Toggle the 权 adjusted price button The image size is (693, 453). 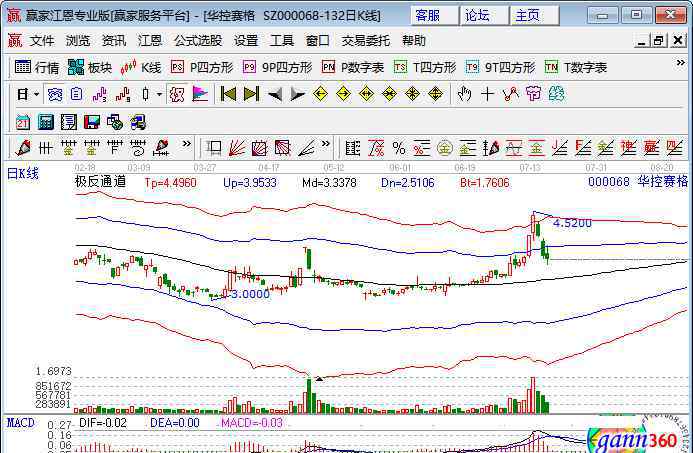pos(177,94)
